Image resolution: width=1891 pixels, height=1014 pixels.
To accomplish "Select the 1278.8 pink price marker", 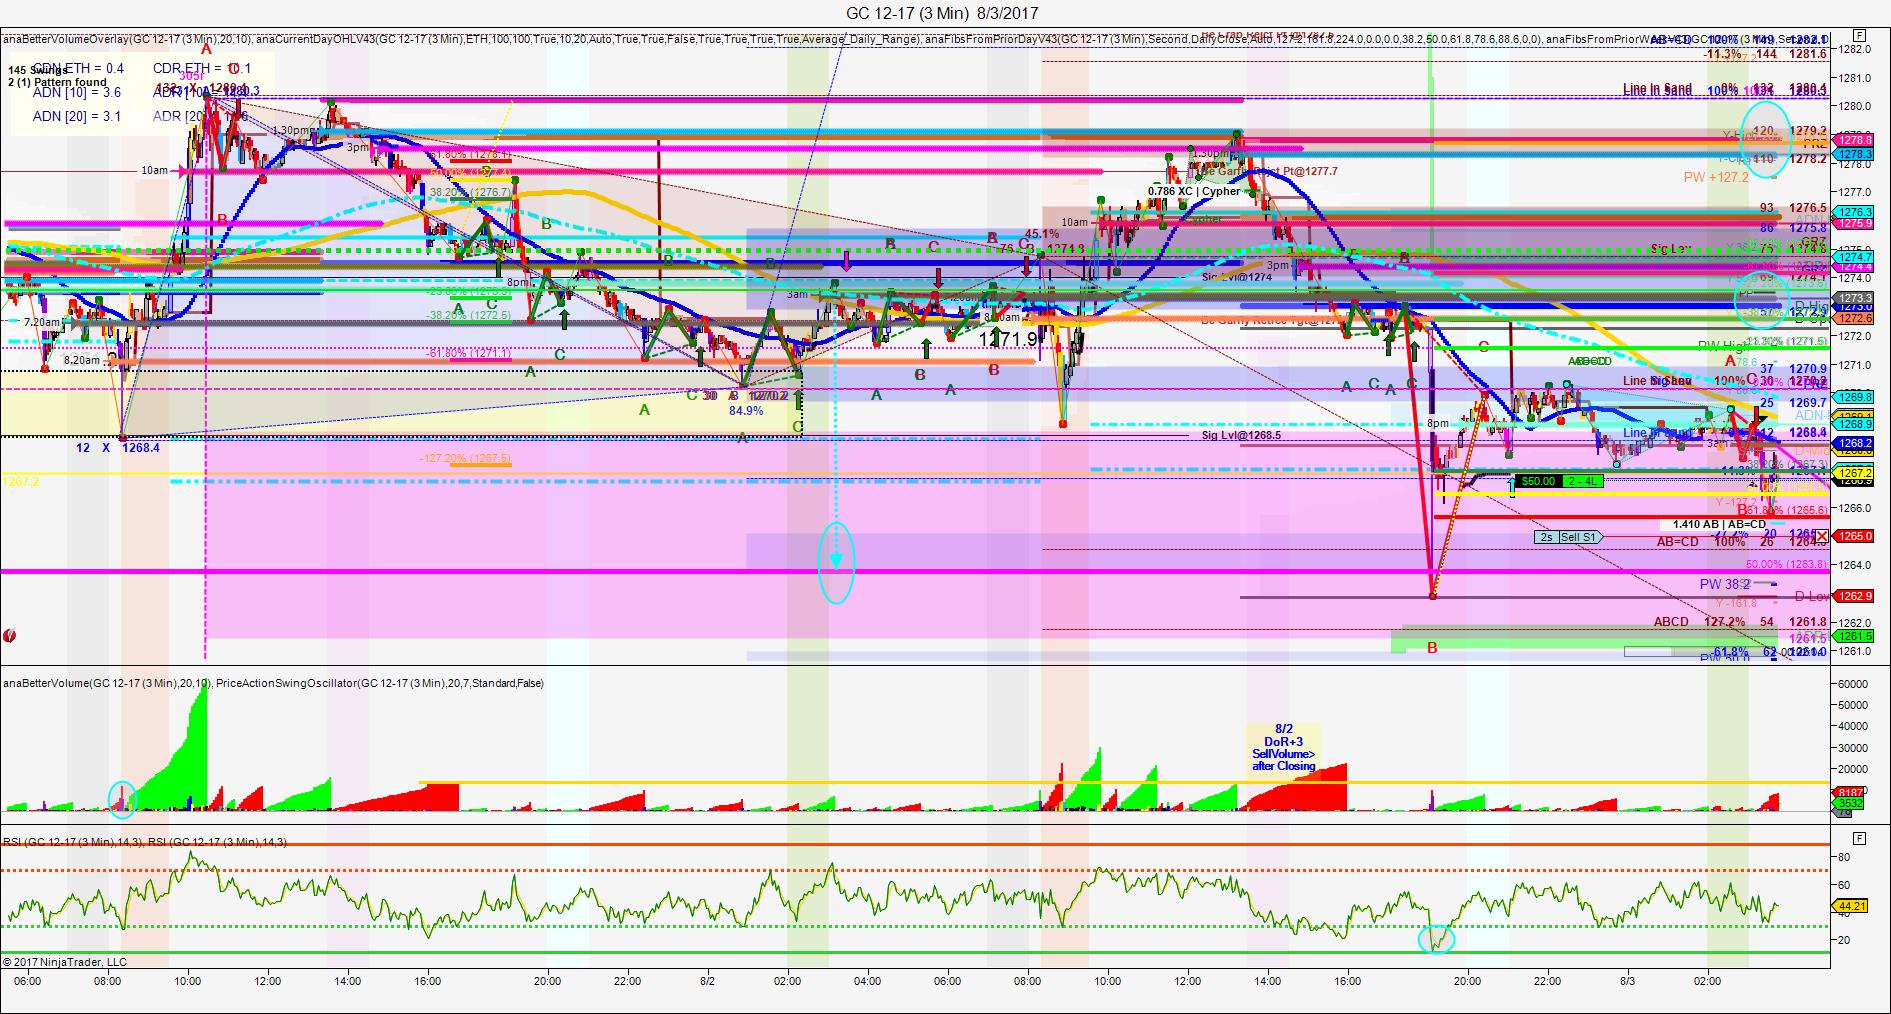I will (x=1855, y=141).
